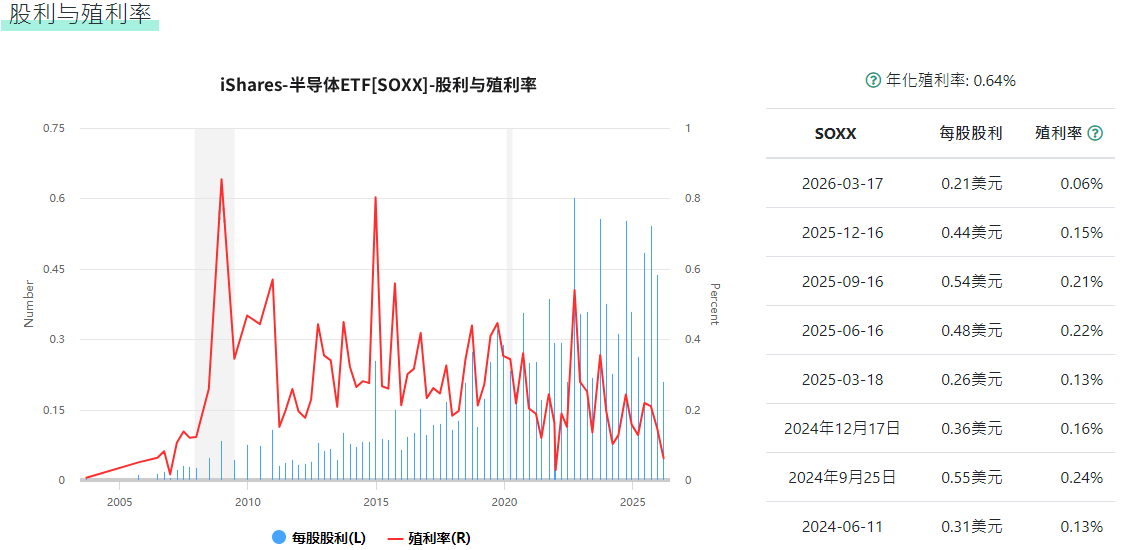Click the 0.45 left axis label
1121x550 pixels.
[54, 269]
